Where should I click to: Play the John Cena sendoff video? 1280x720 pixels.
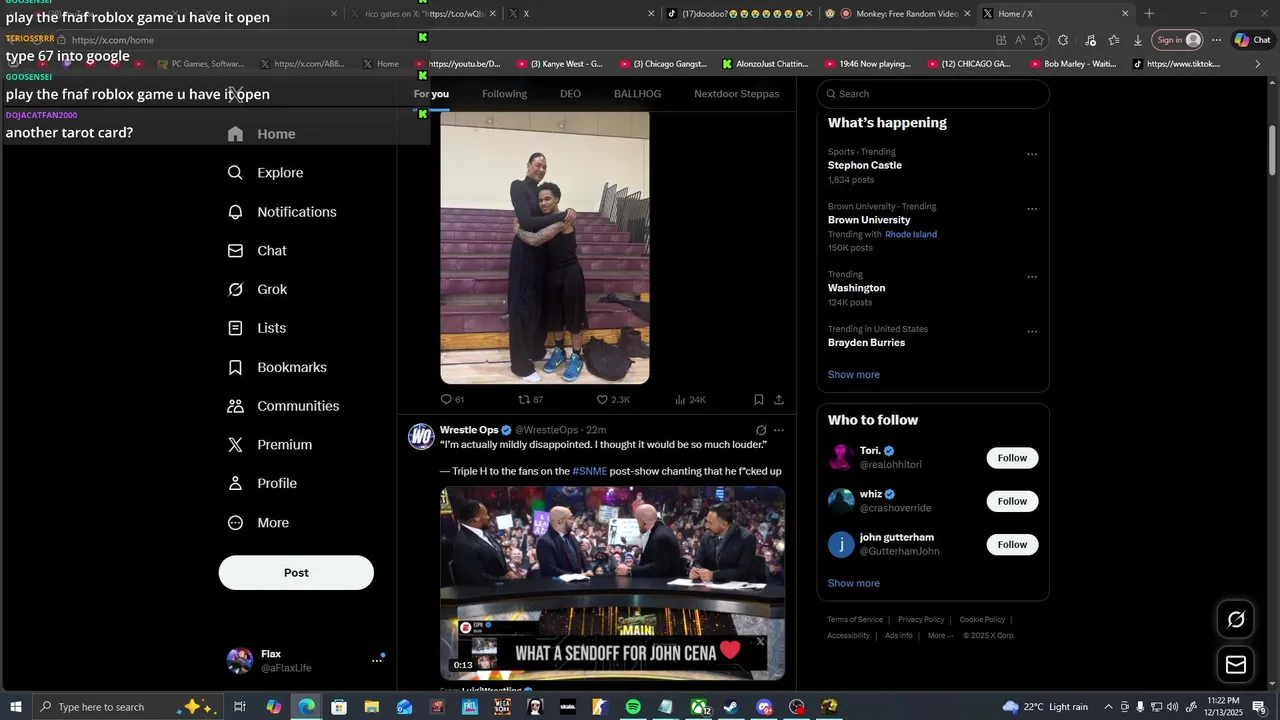tap(612, 584)
